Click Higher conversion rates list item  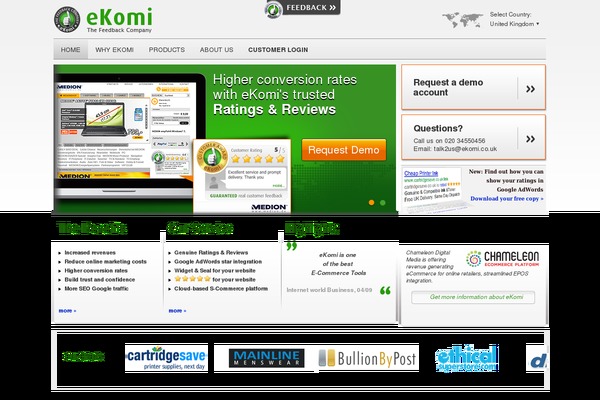96,271
